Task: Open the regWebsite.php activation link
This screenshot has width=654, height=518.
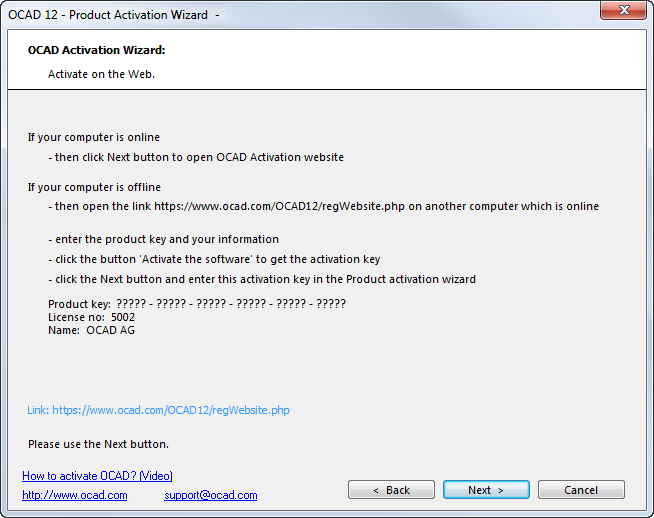Action: [x=158, y=410]
